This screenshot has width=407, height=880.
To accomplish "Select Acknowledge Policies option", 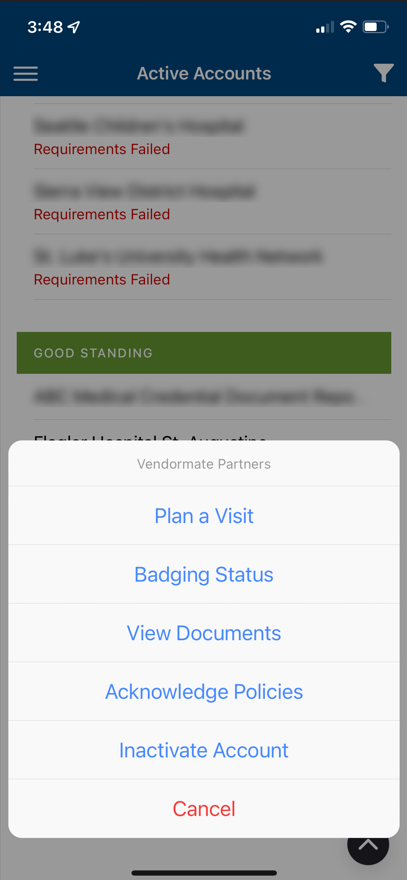I will pos(204,691).
